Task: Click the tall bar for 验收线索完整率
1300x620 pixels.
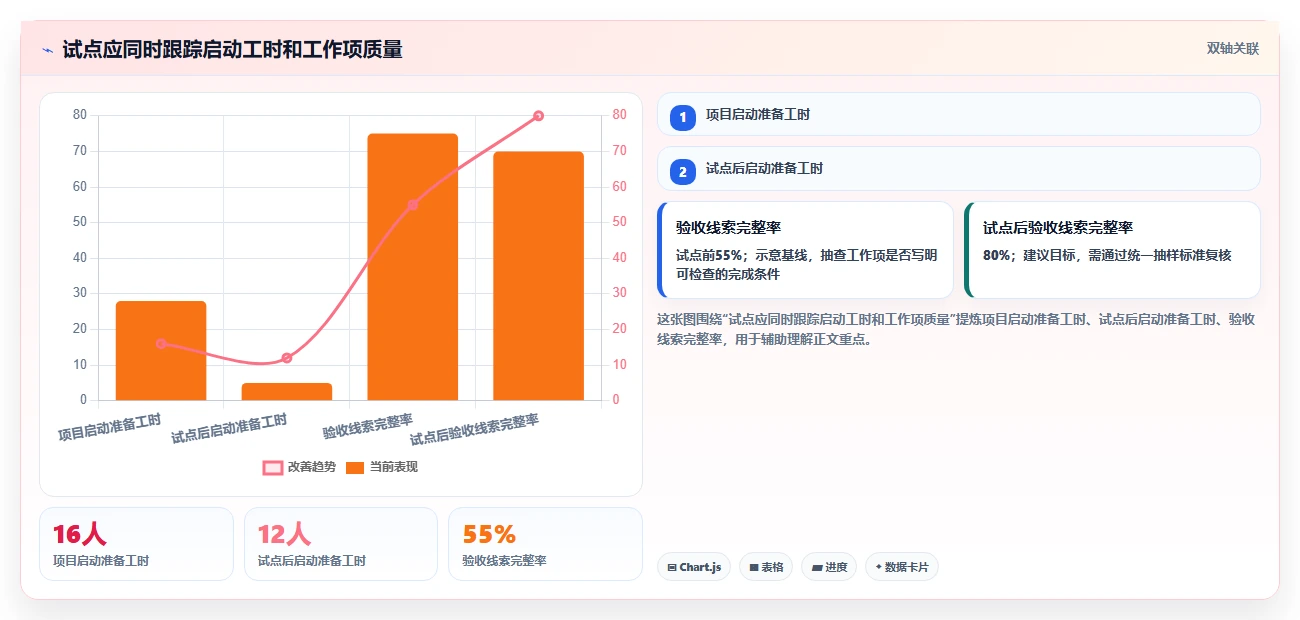Action: pyautogui.click(x=412, y=267)
